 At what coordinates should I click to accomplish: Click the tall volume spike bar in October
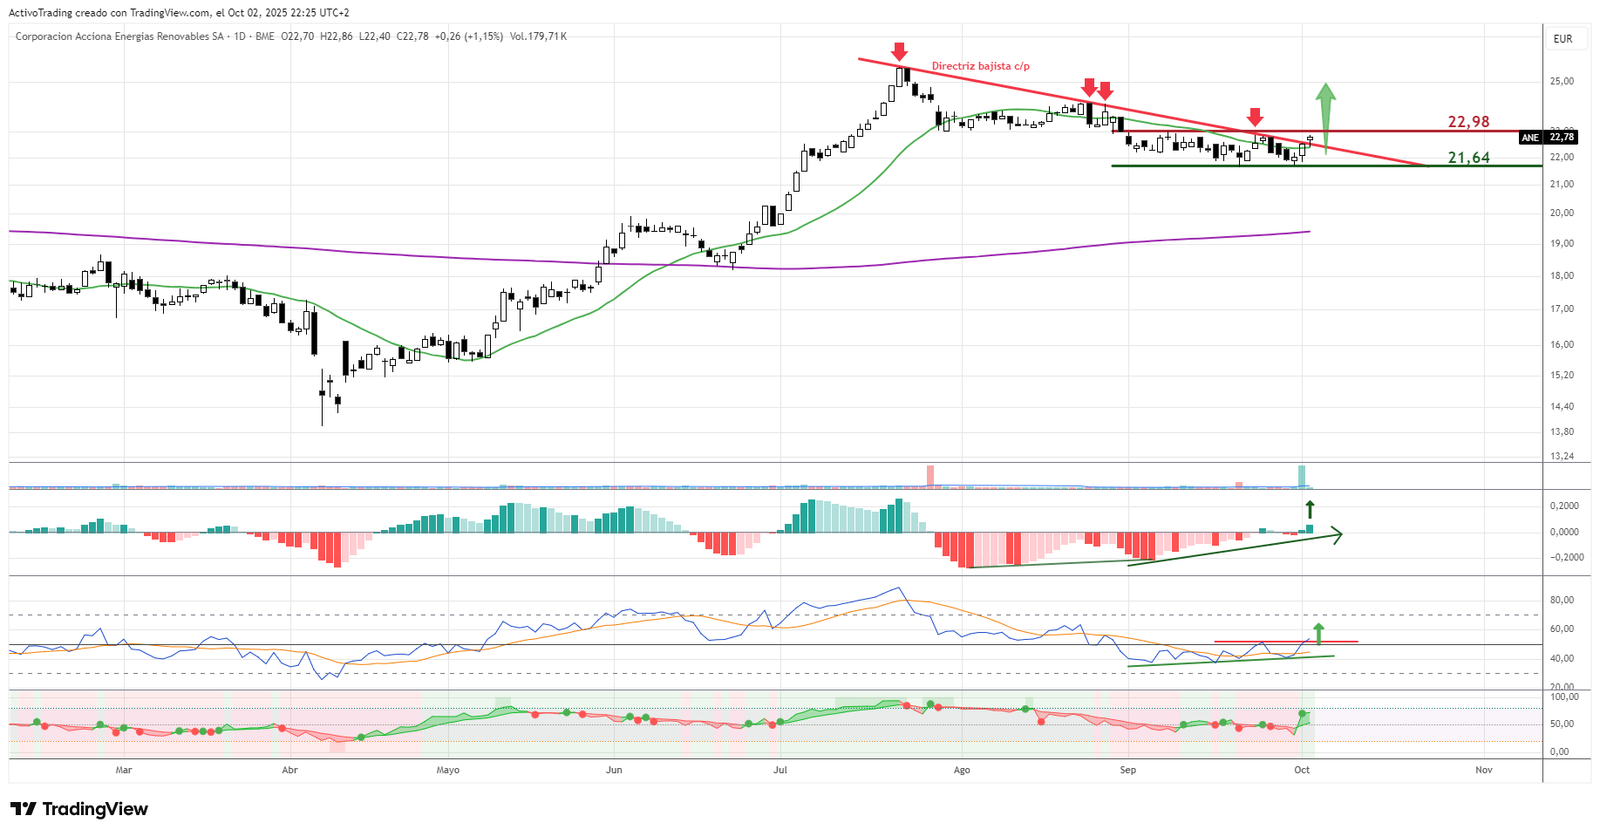(1302, 476)
